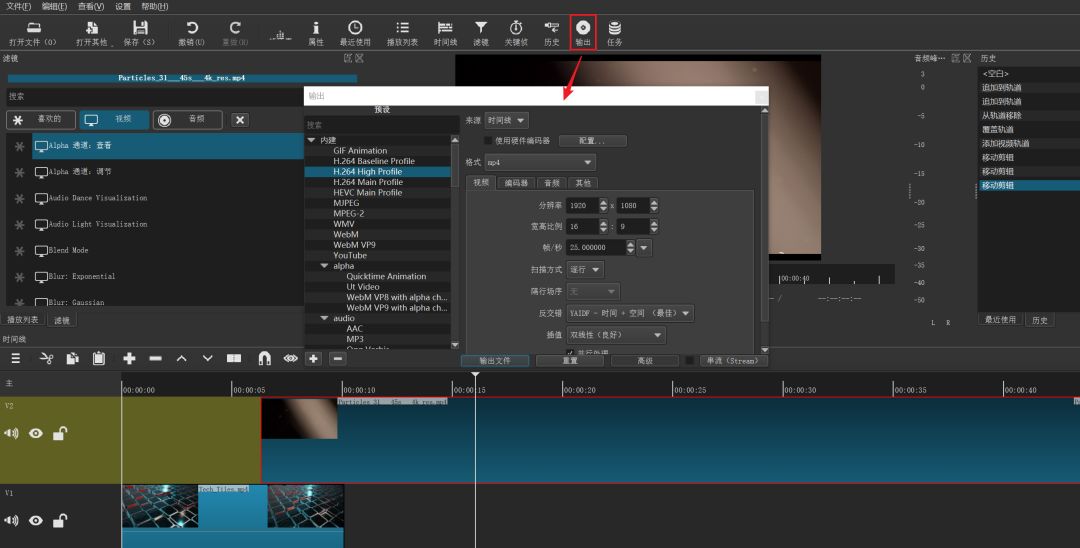Hide the V2 track with eye icon

[x=36, y=433]
